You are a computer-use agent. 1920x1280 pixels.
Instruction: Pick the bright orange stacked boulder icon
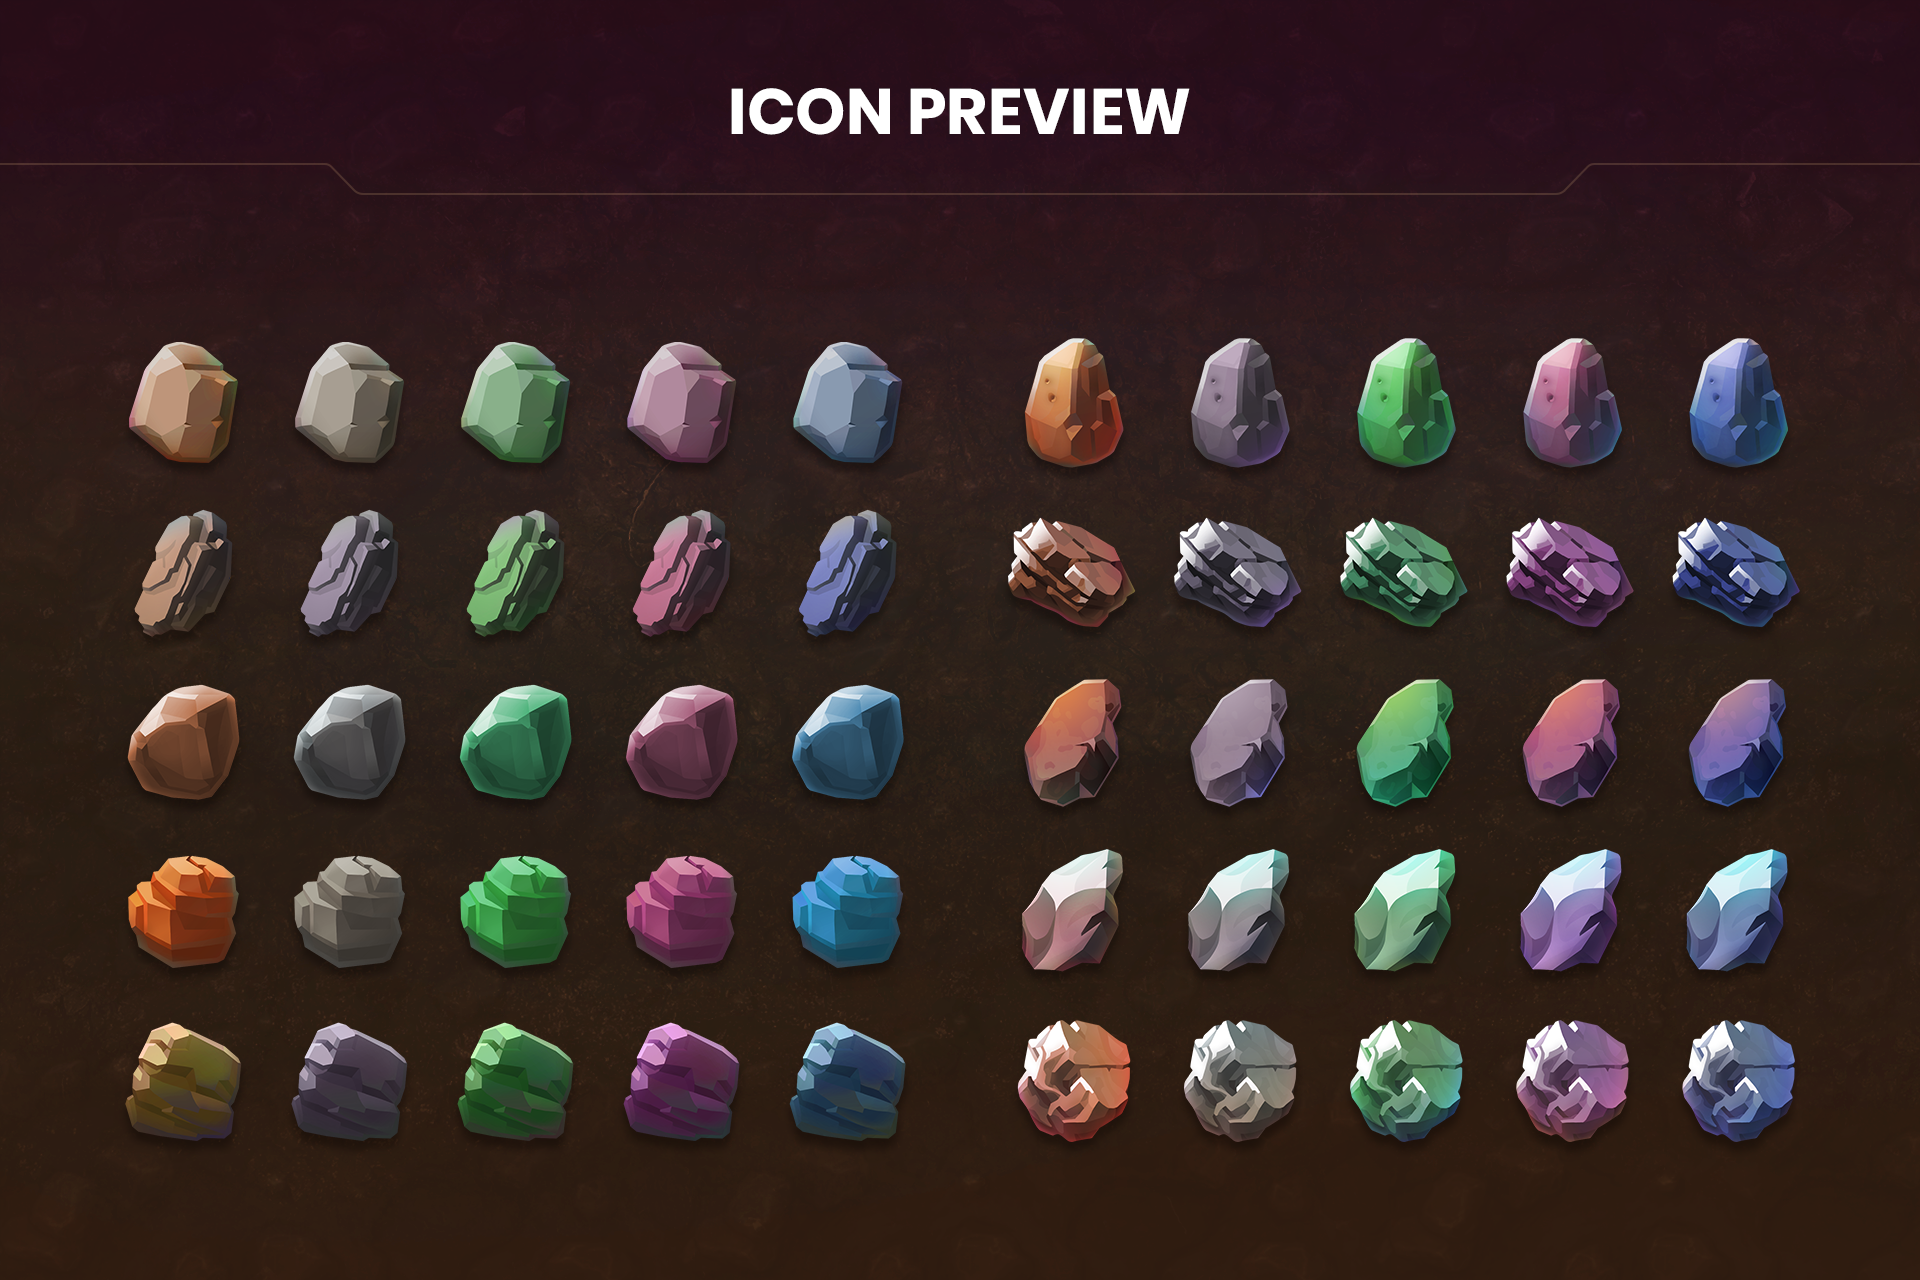[183, 910]
